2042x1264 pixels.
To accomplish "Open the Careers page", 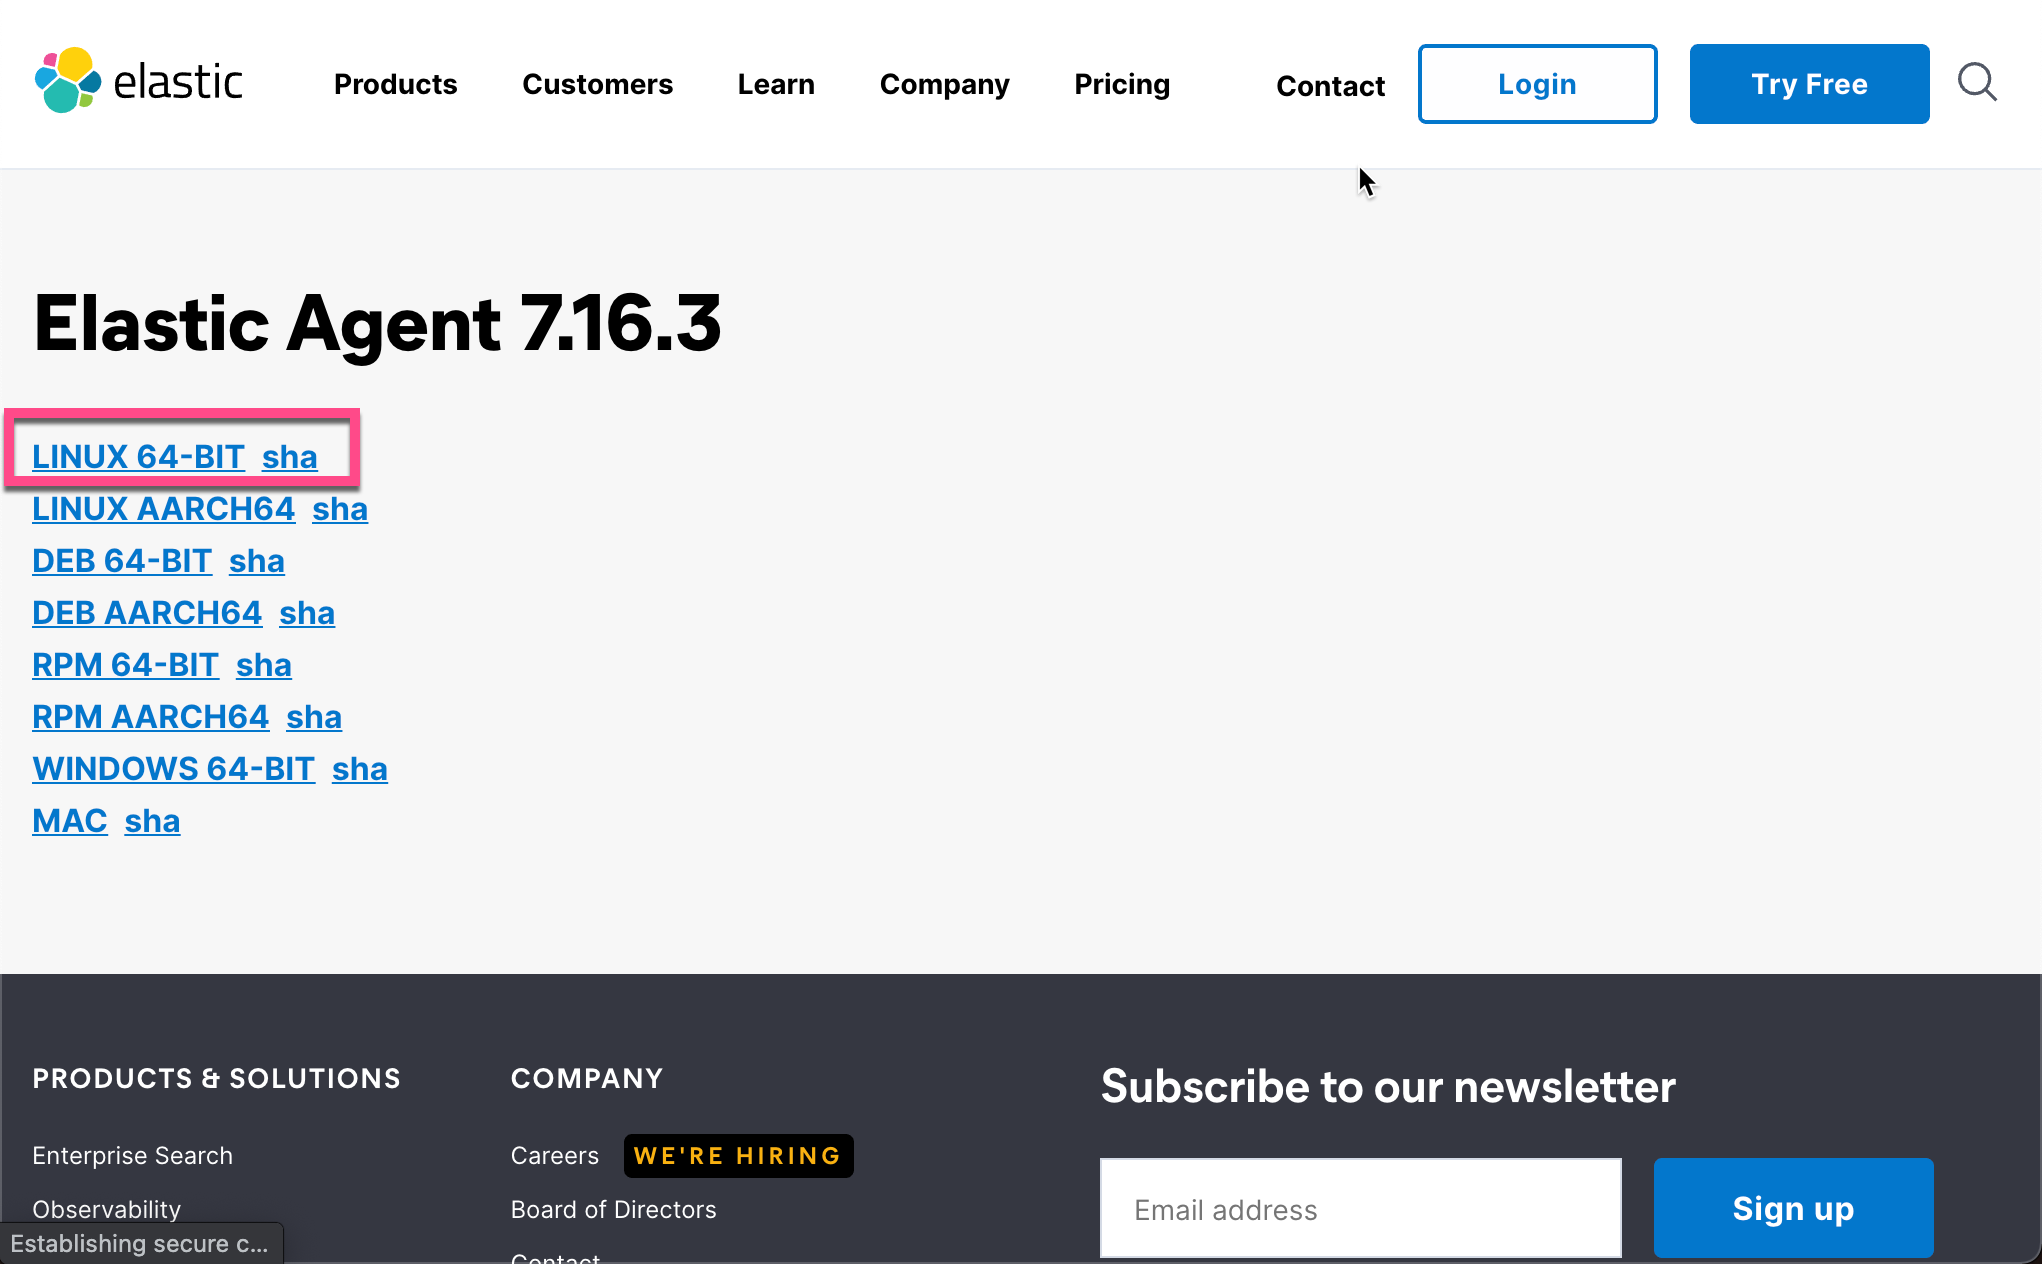I will (554, 1155).
